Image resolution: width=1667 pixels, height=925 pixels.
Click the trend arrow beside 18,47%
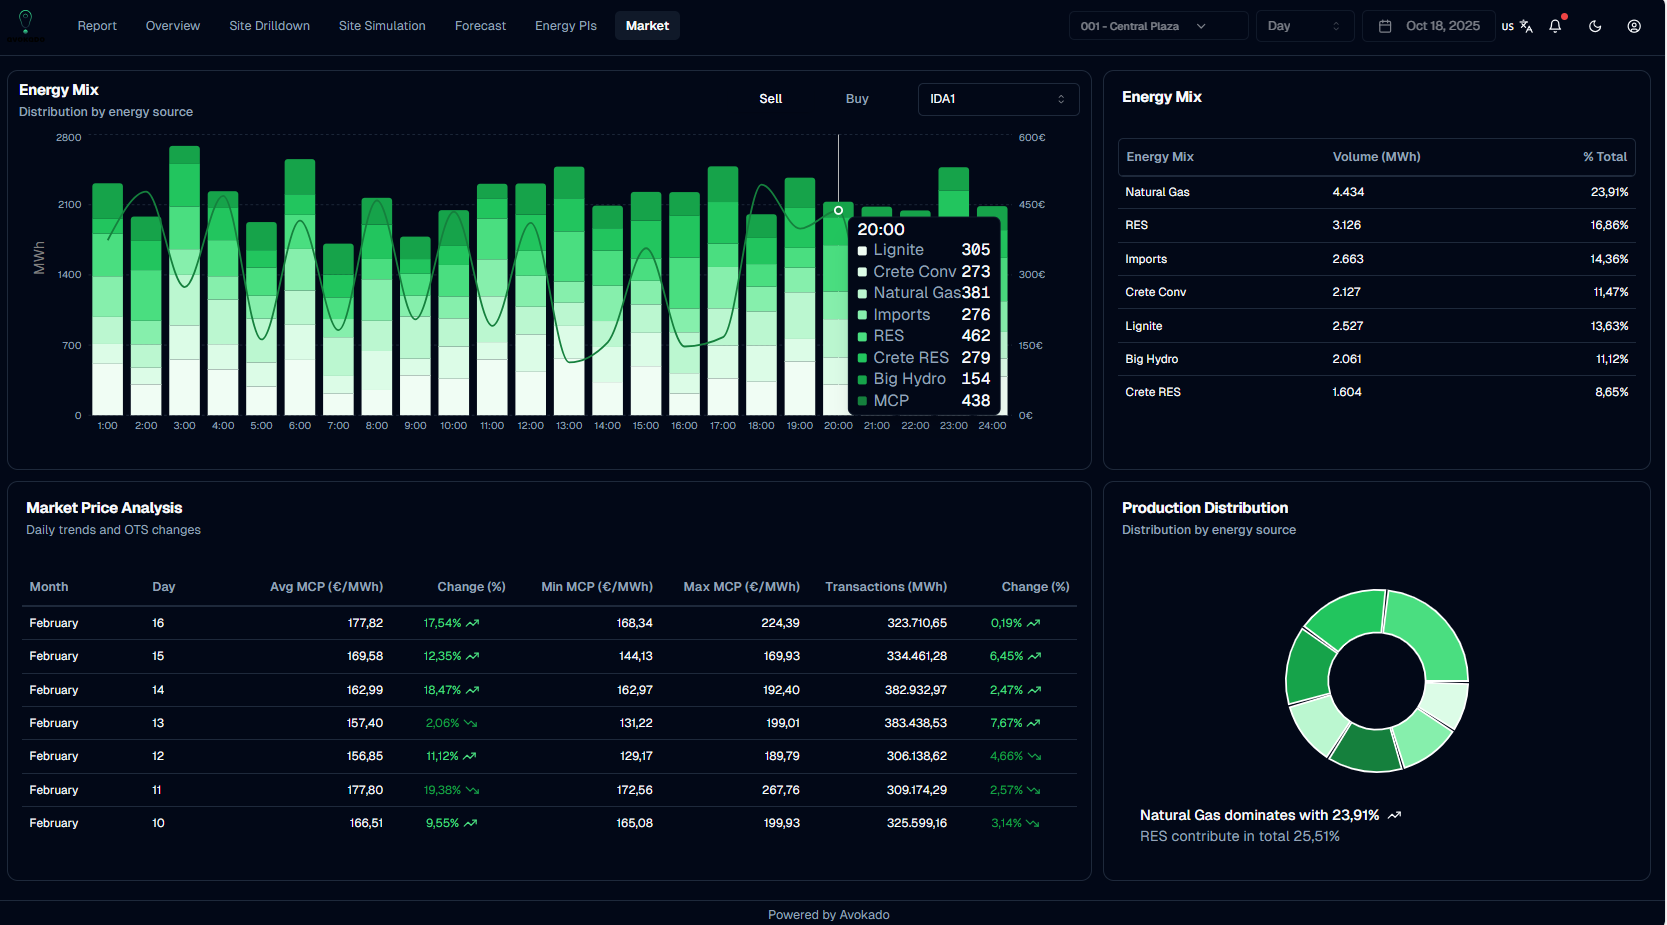[473, 690]
